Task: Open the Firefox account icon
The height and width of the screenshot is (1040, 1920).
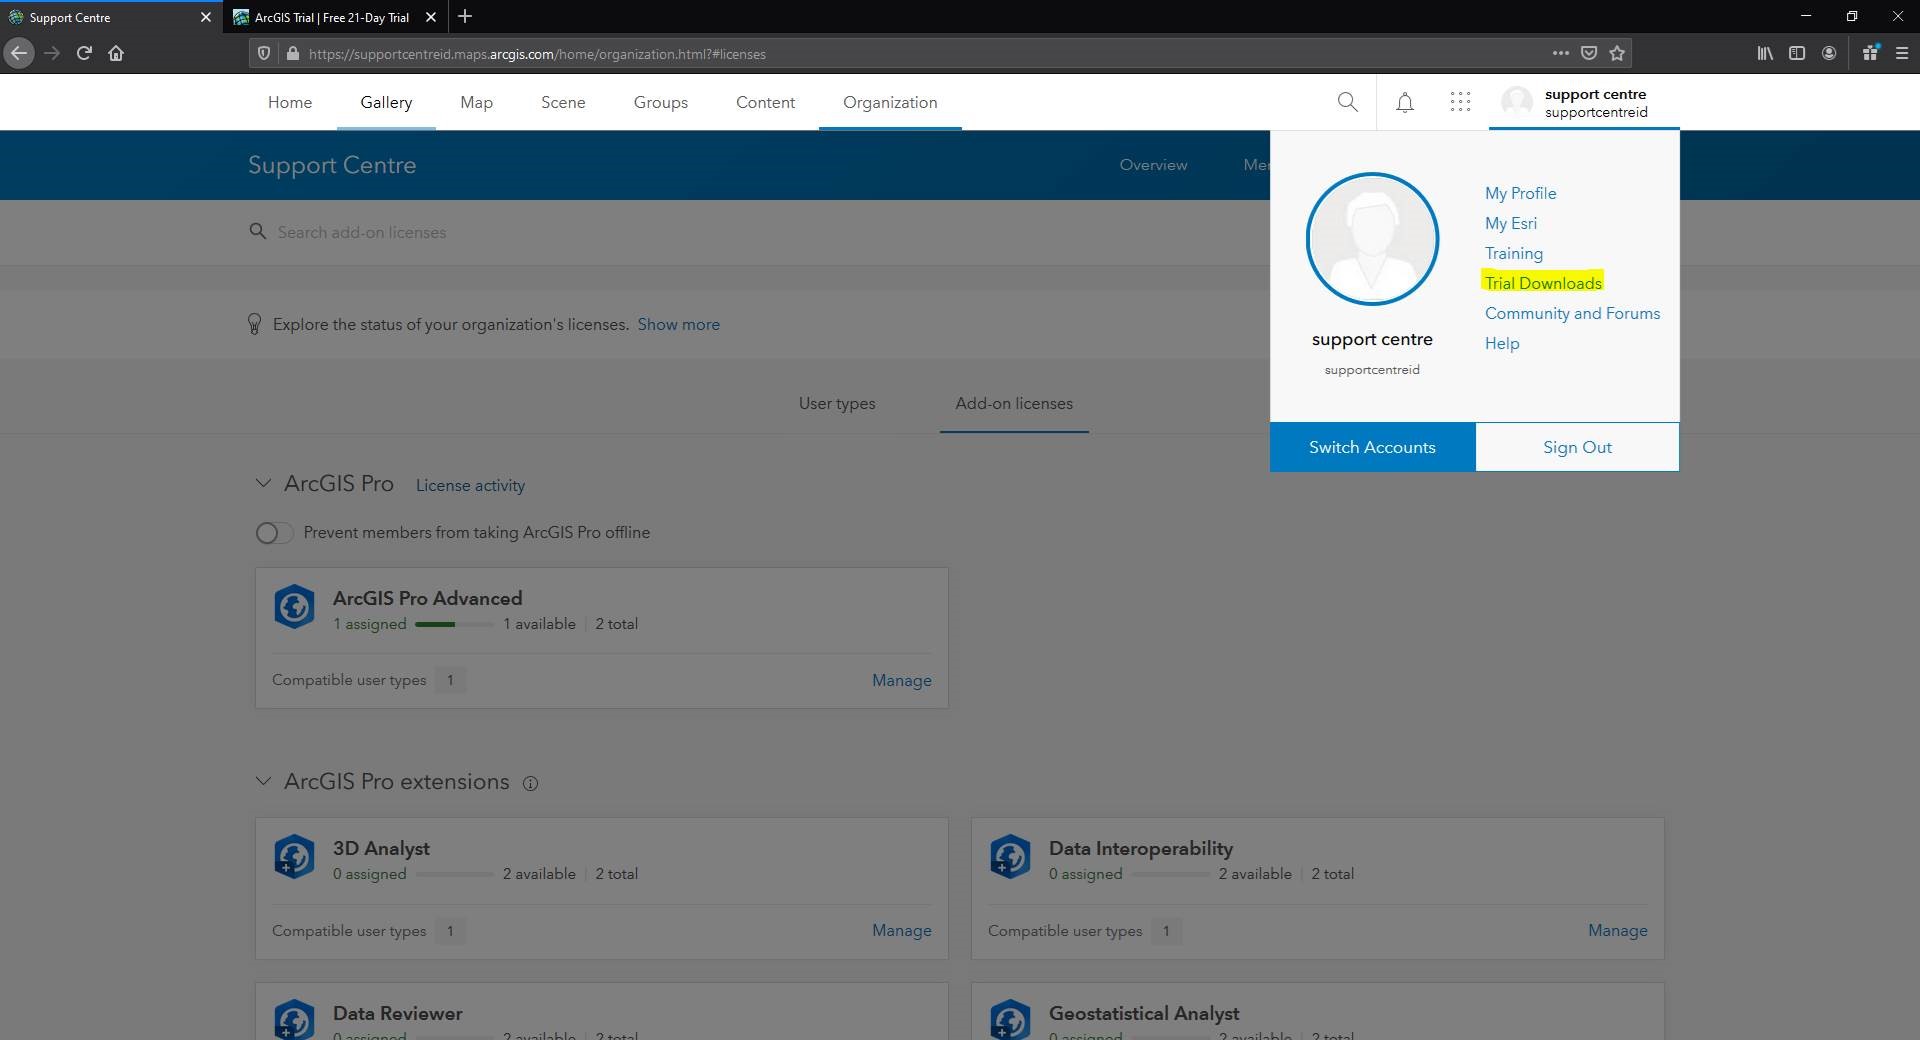Action: tap(1829, 53)
